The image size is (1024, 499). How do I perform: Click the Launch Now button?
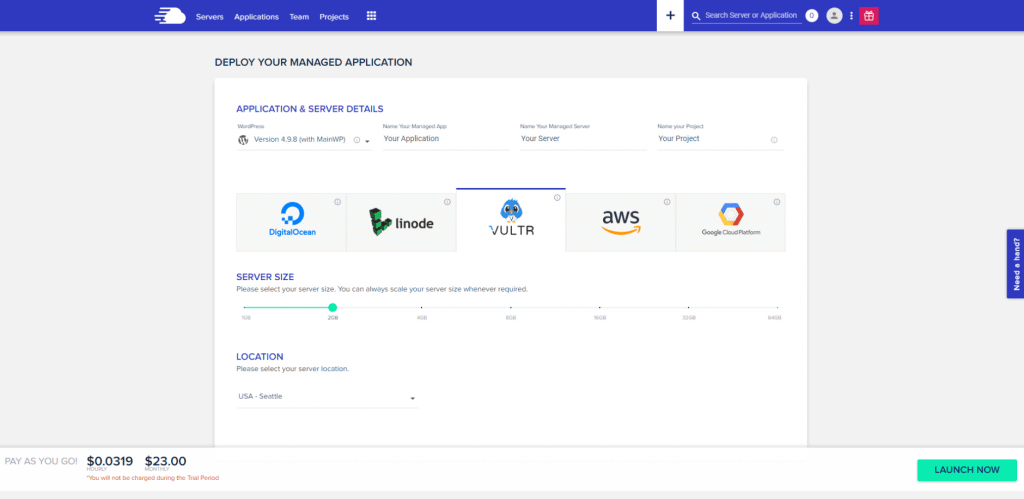pos(966,469)
